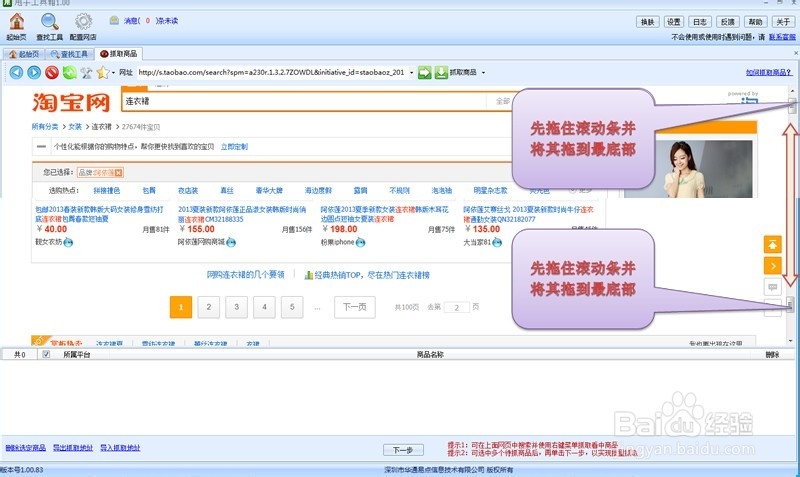Collapse personalization bar with minus icon

41,146
